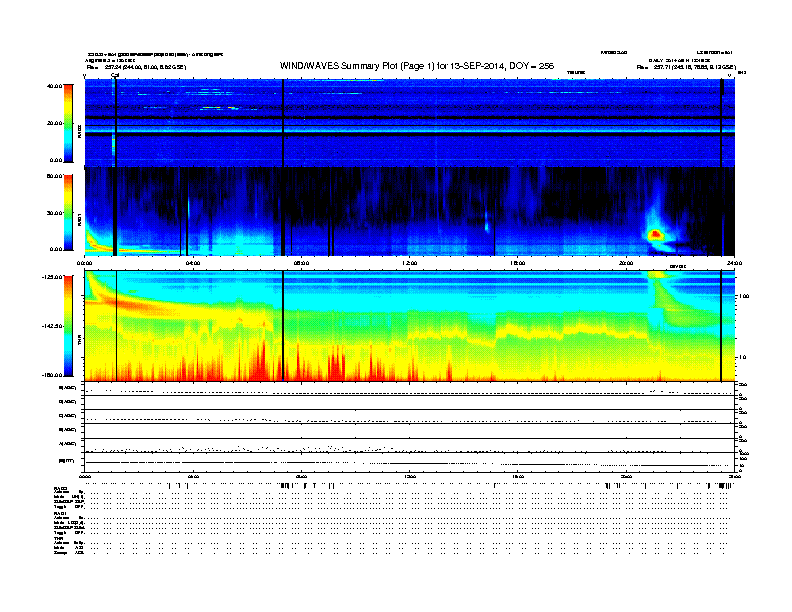Click the red burst in the RAD1 spectrogram
792x612 pixels.
pos(655,234)
